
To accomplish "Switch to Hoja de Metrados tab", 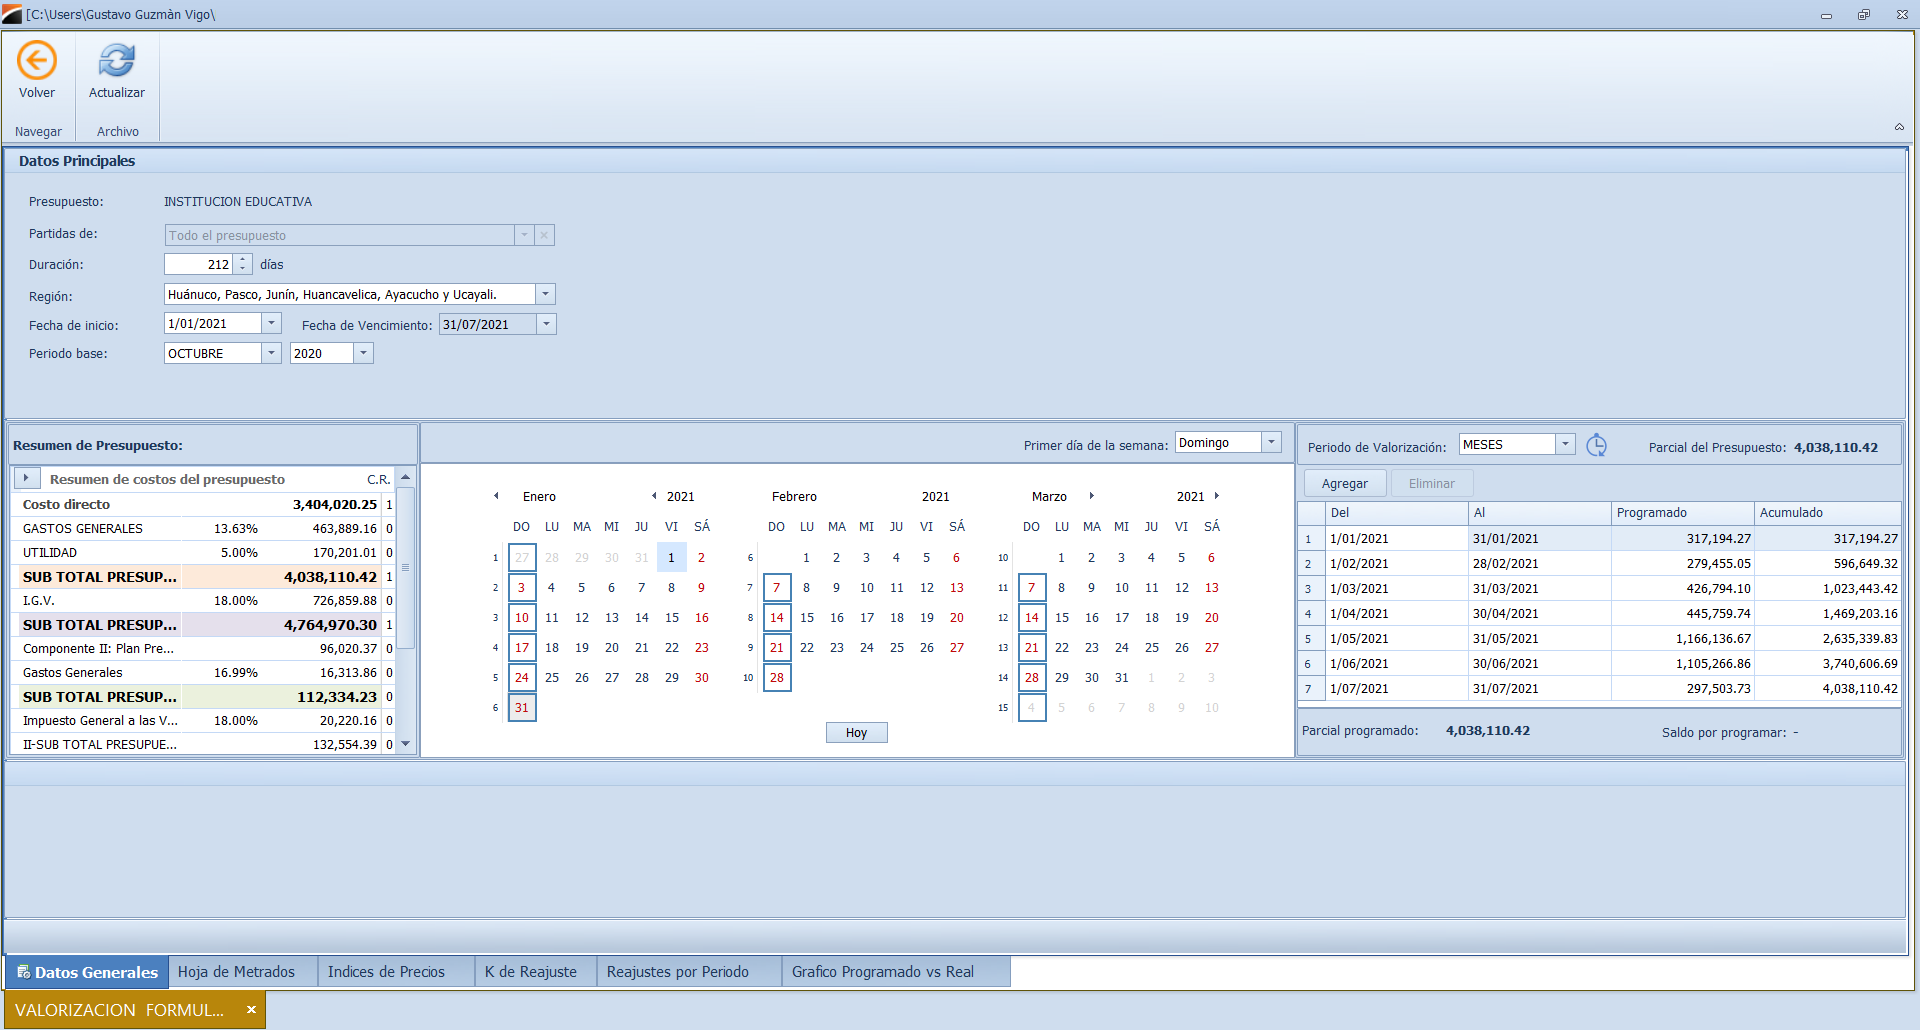I will tap(236, 972).
